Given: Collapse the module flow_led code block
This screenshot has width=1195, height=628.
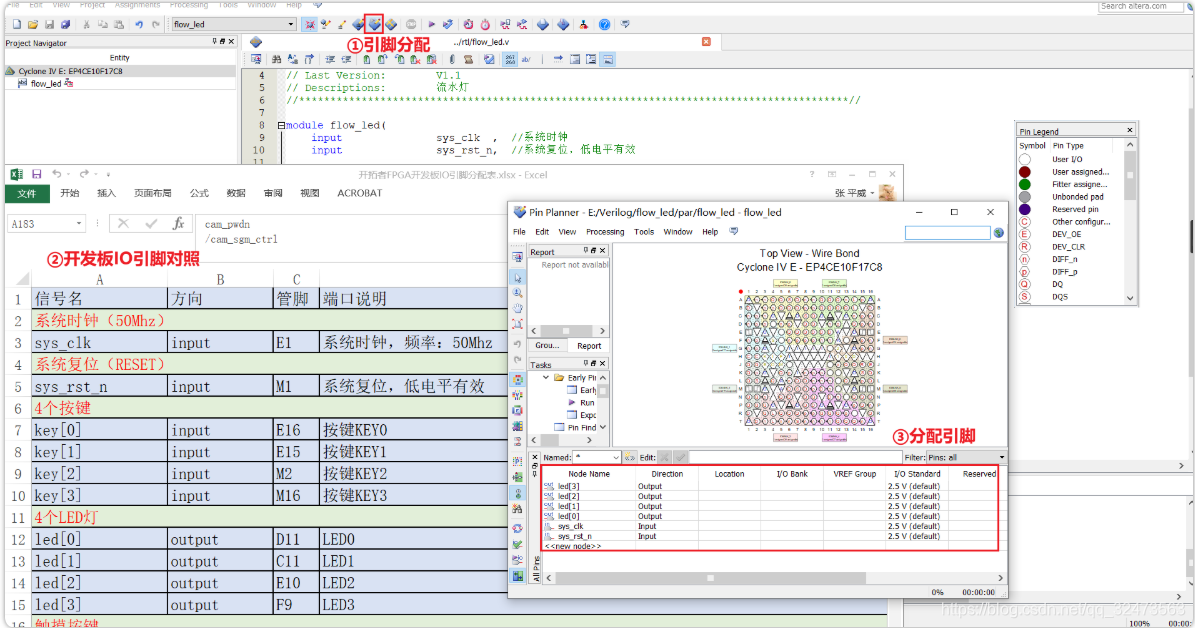Looking at the screenshot, I should coord(281,125).
